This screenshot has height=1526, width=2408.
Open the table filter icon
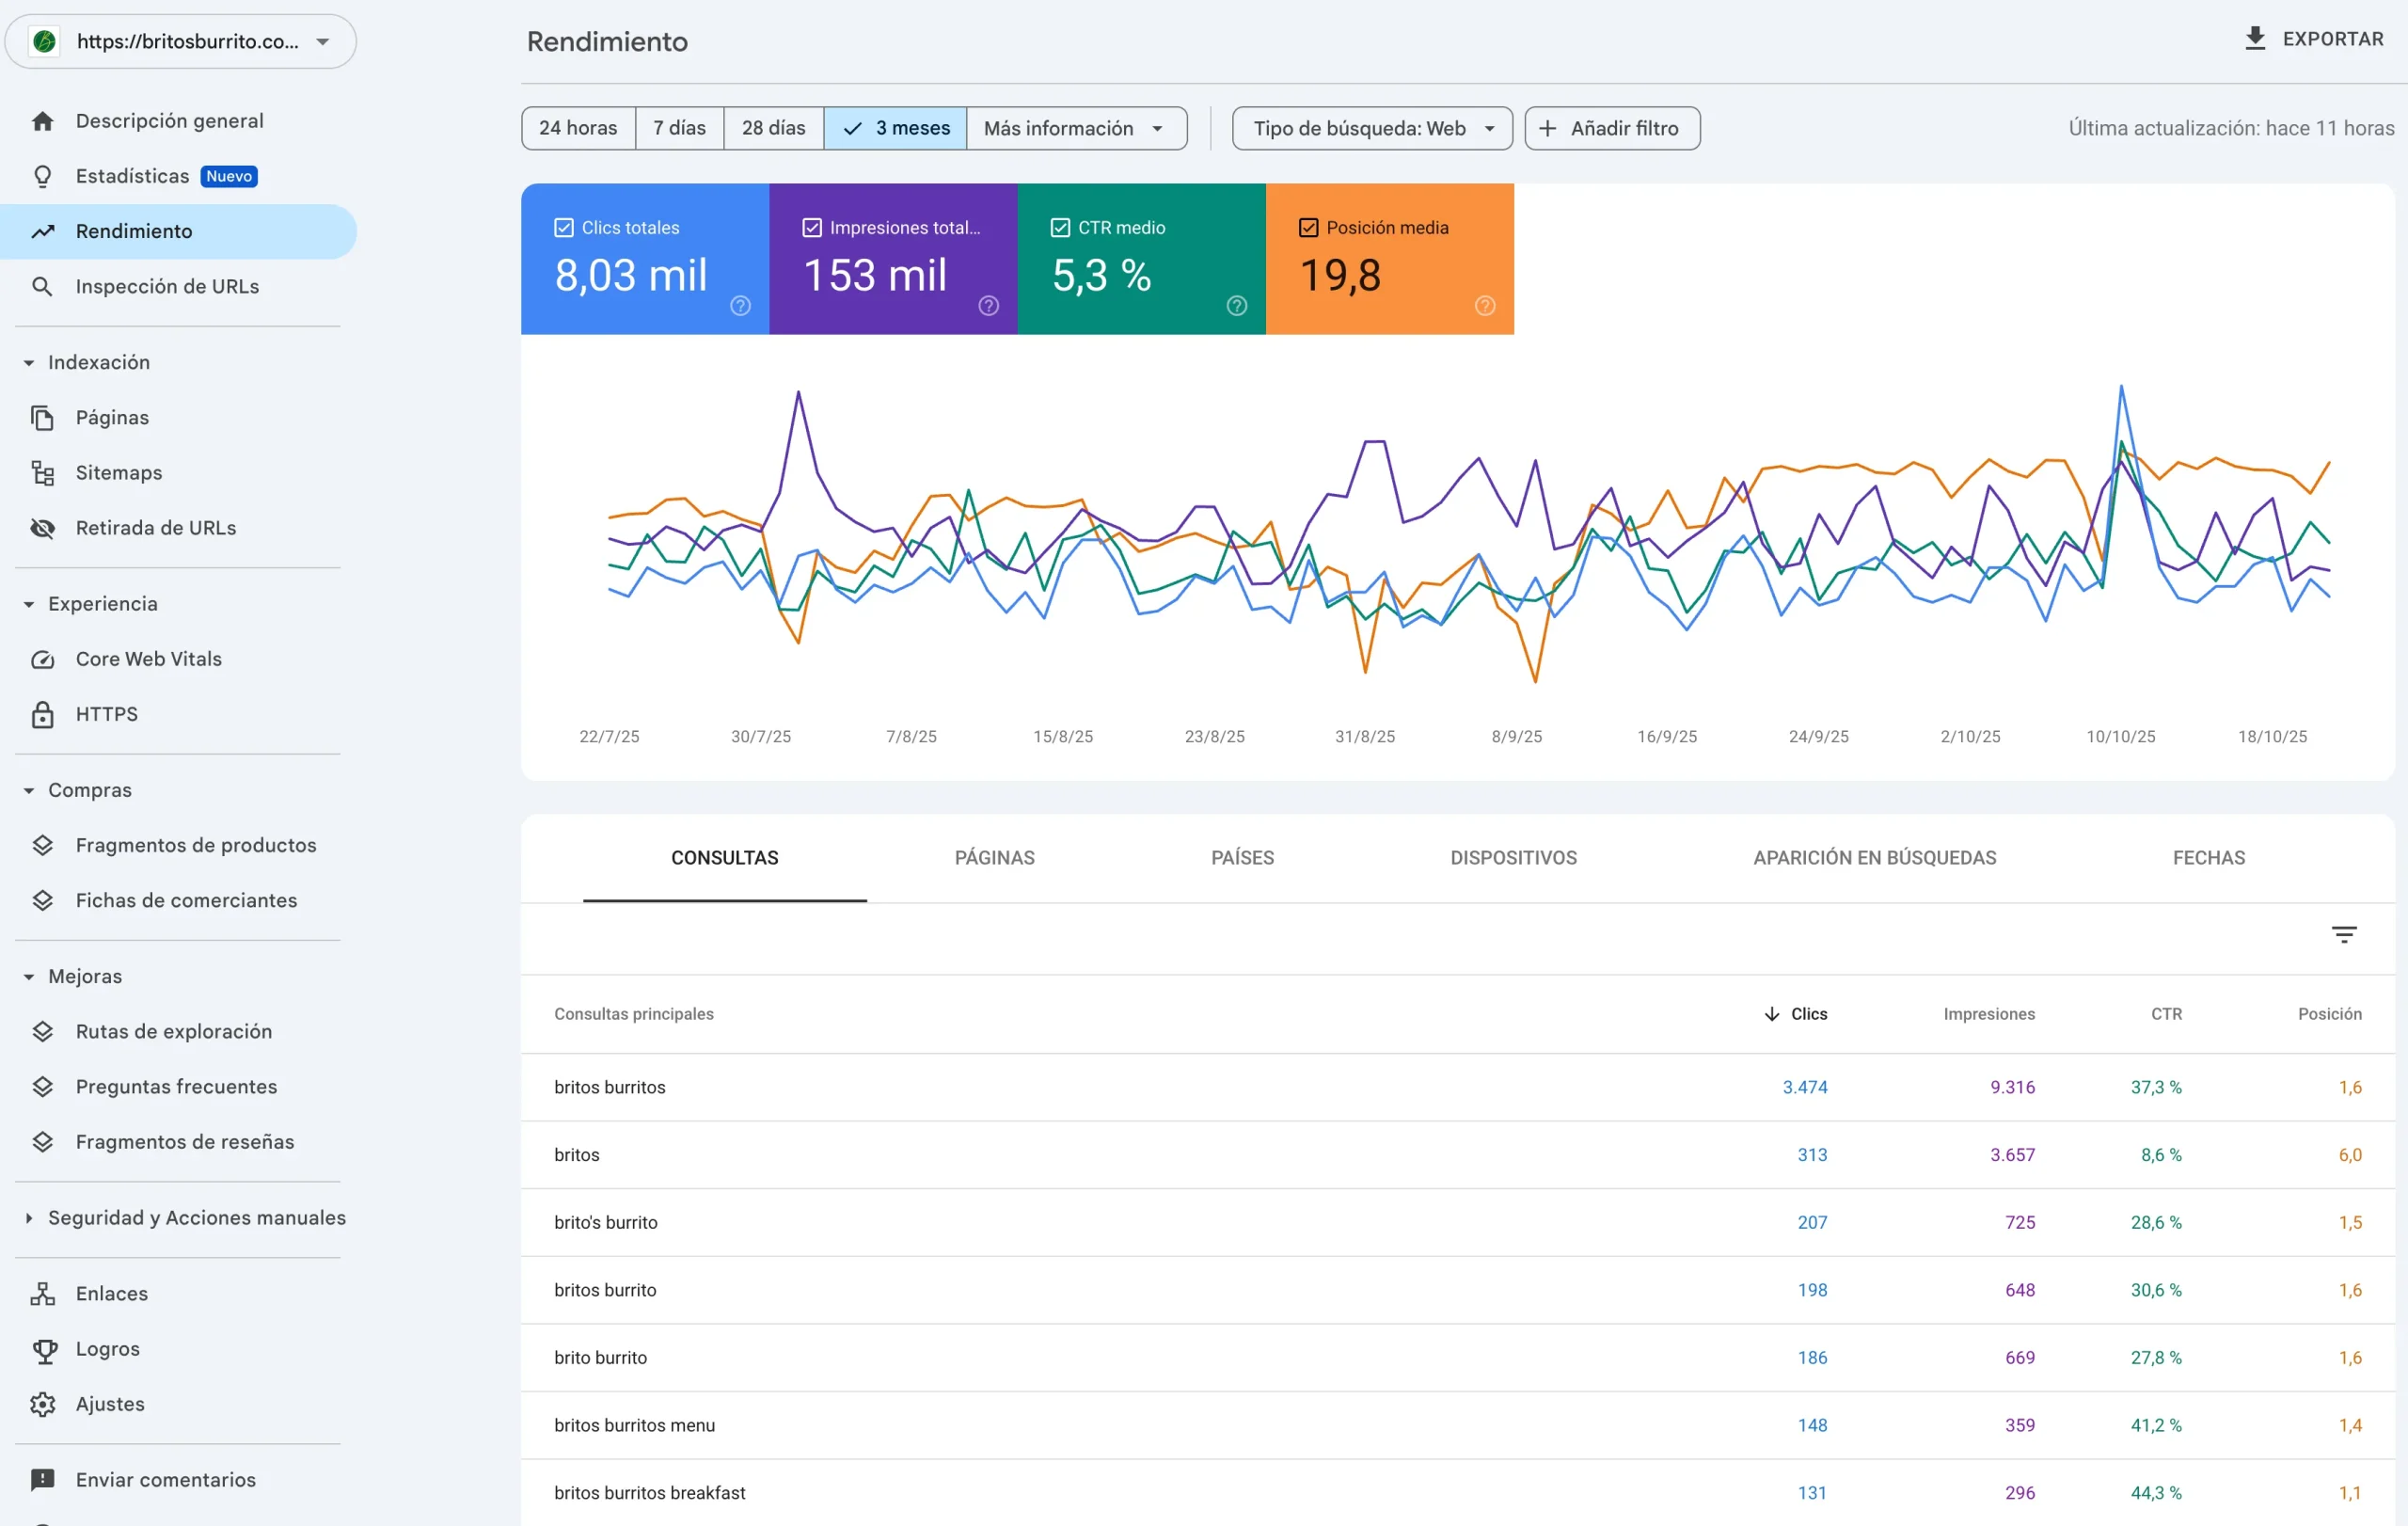tap(2344, 933)
